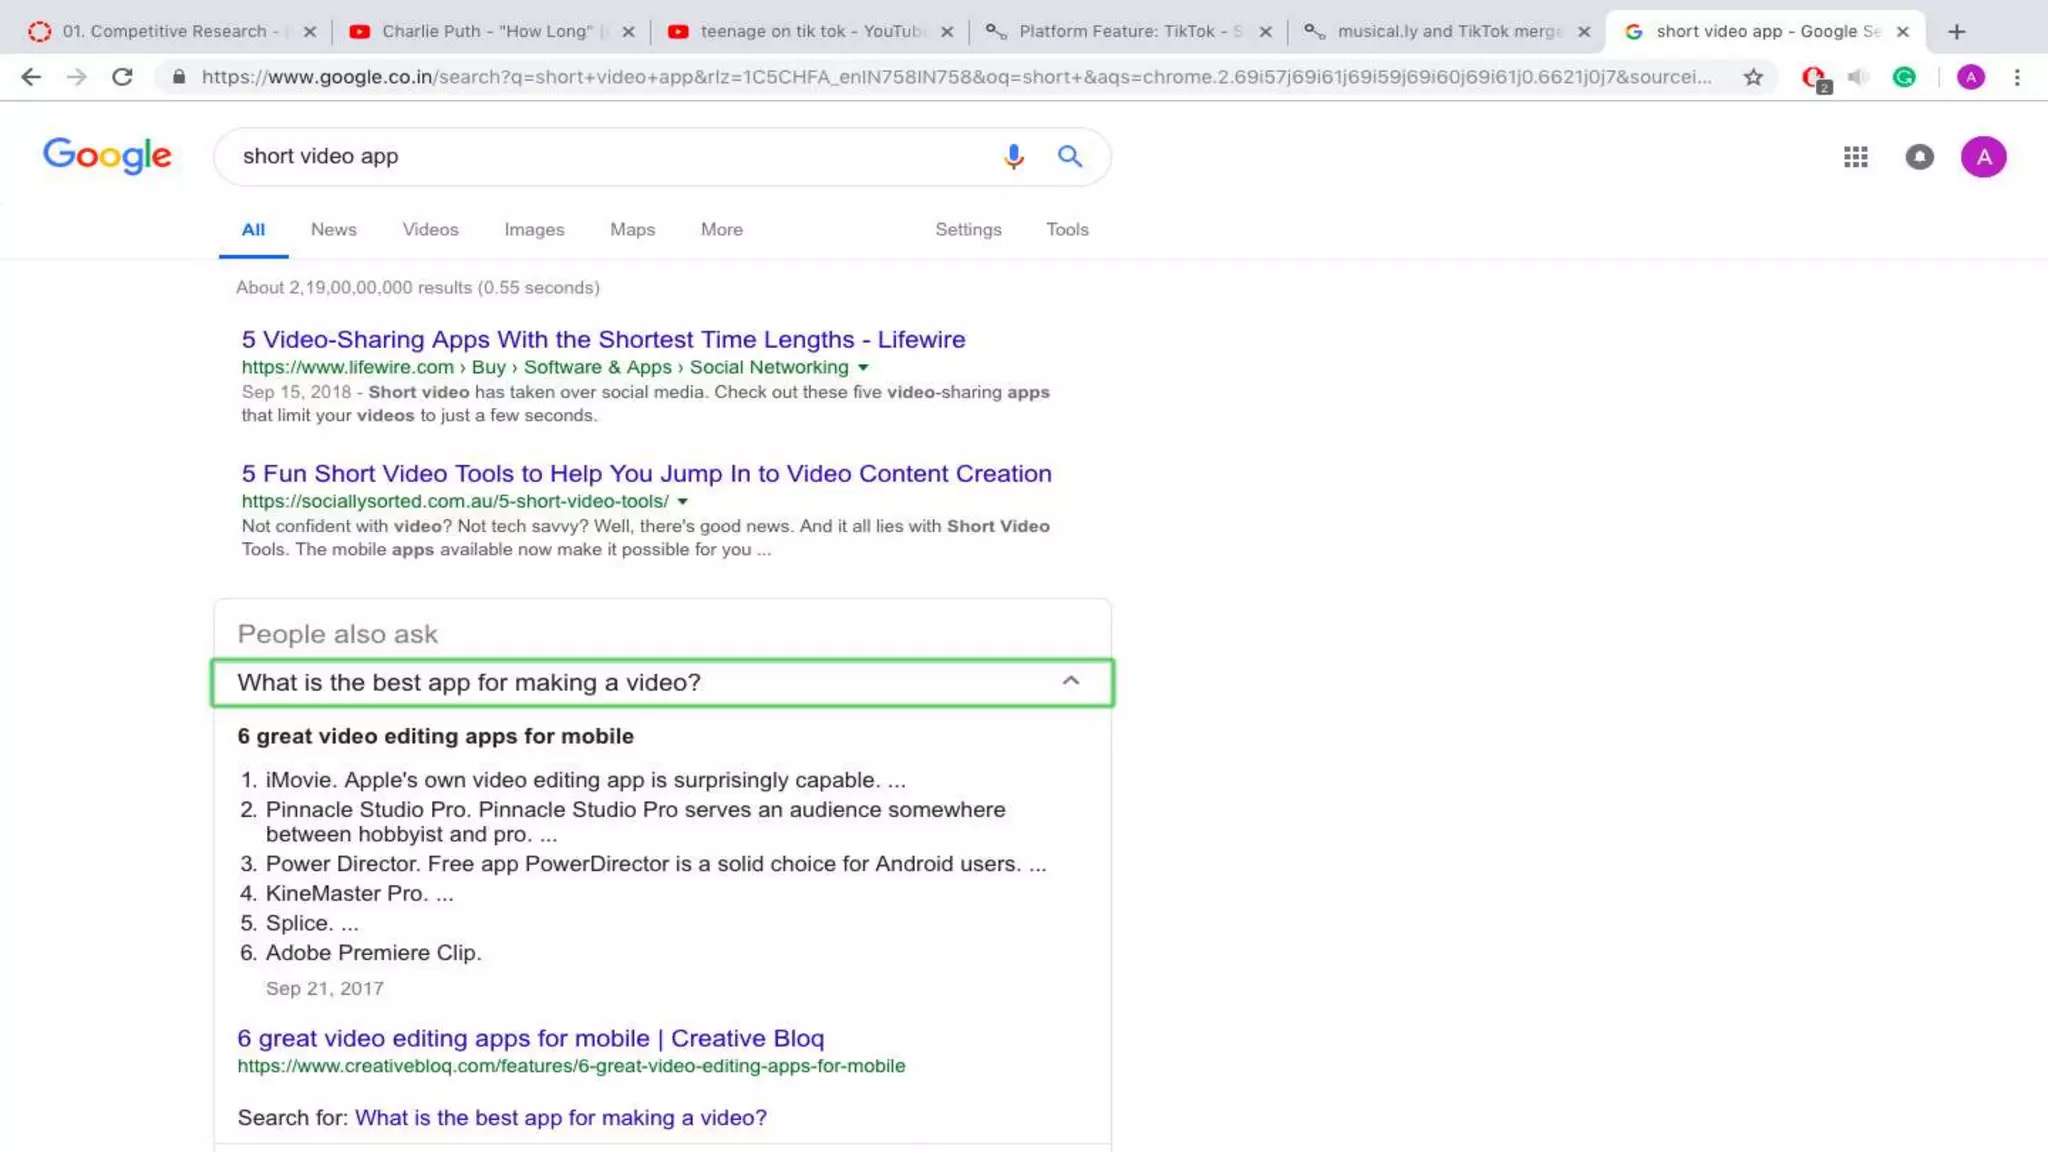Open the Google apps grid
The height and width of the screenshot is (1152, 2048).
point(1855,157)
